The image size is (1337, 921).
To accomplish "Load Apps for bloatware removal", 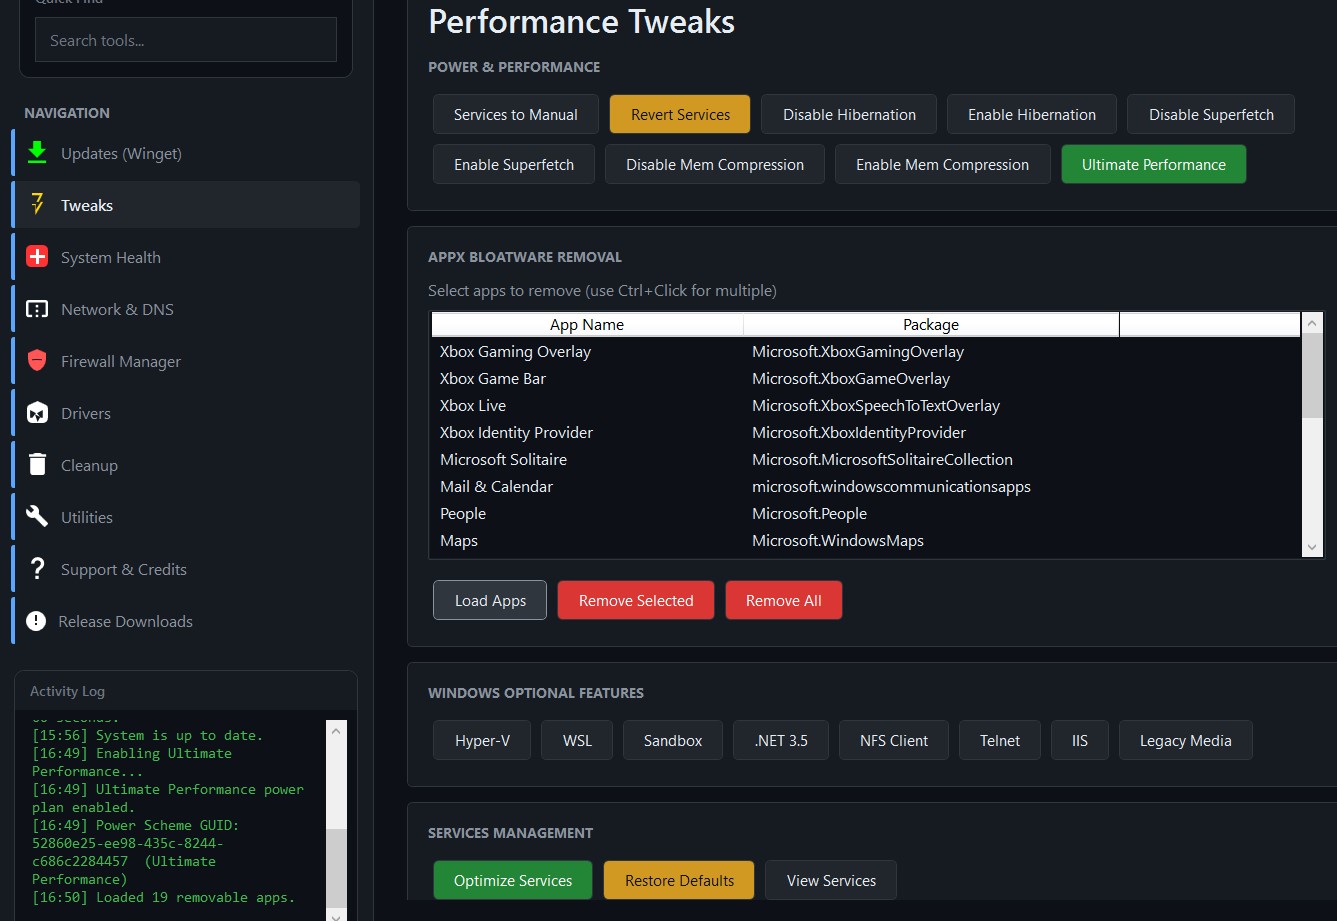I will pyautogui.click(x=489, y=600).
